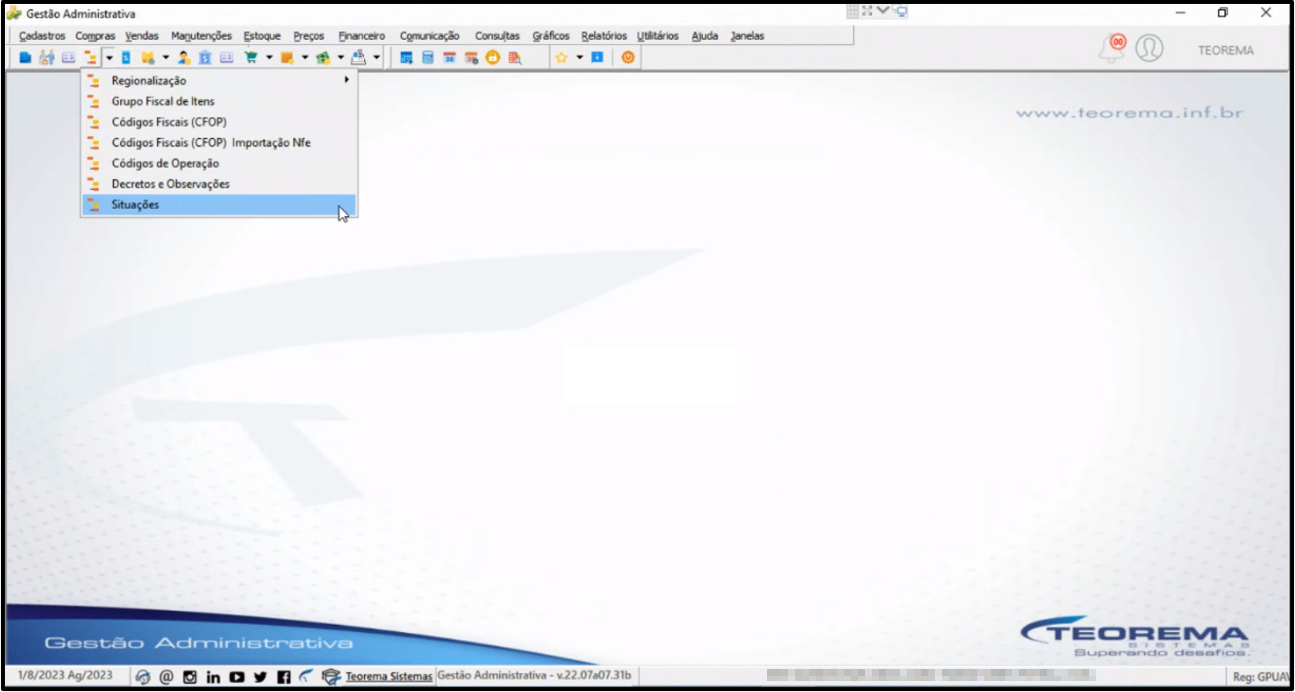The image size is (1295, 692).
Task: Click the highlighted Situações menu entry
Action: [x=218, y=205]
